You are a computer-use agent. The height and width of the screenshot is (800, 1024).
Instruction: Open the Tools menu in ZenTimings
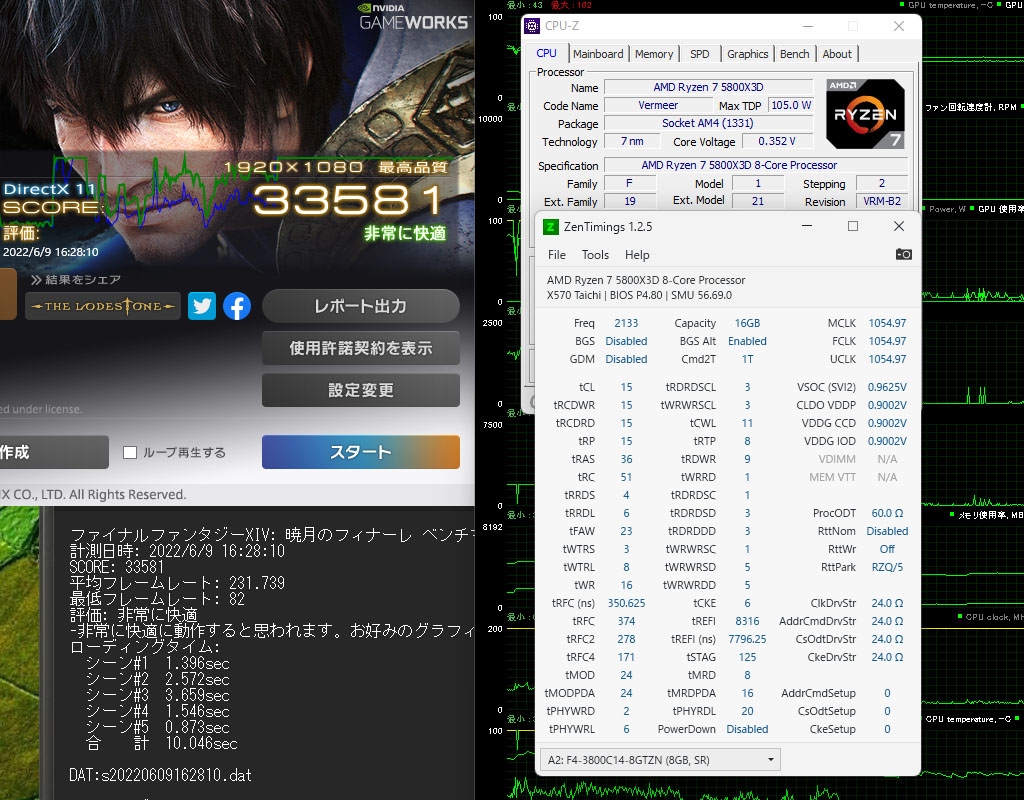click(x=595, y=255)
